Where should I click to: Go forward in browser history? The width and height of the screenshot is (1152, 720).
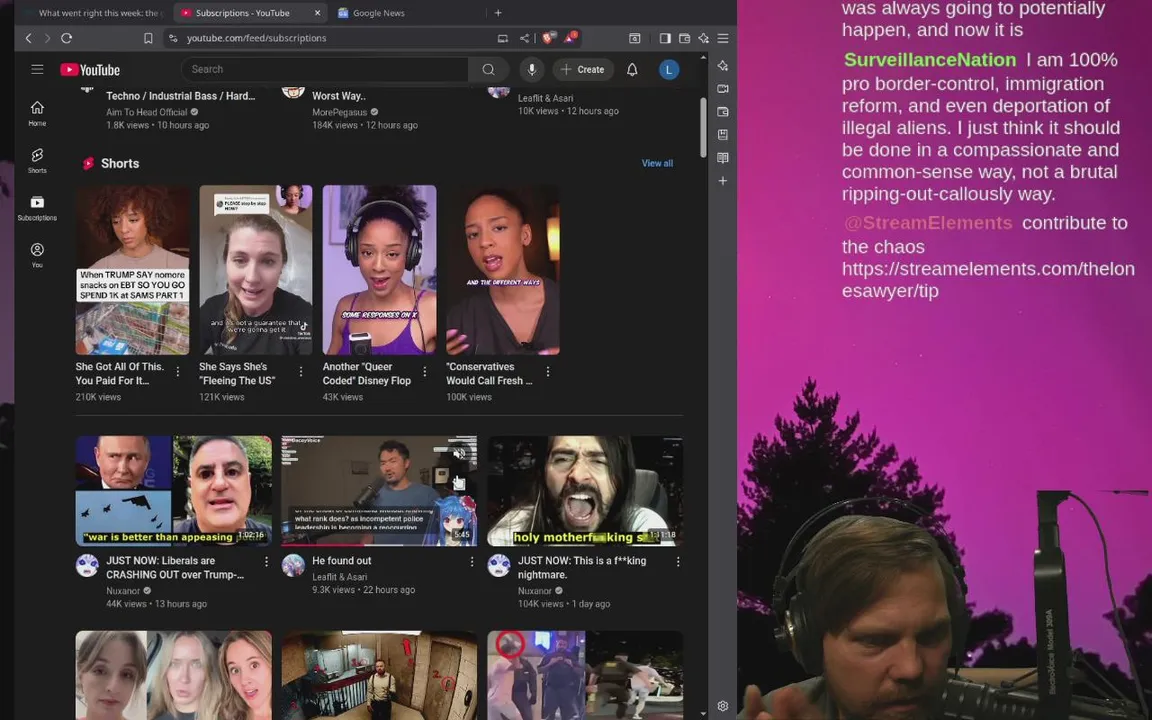pos(48,38)
